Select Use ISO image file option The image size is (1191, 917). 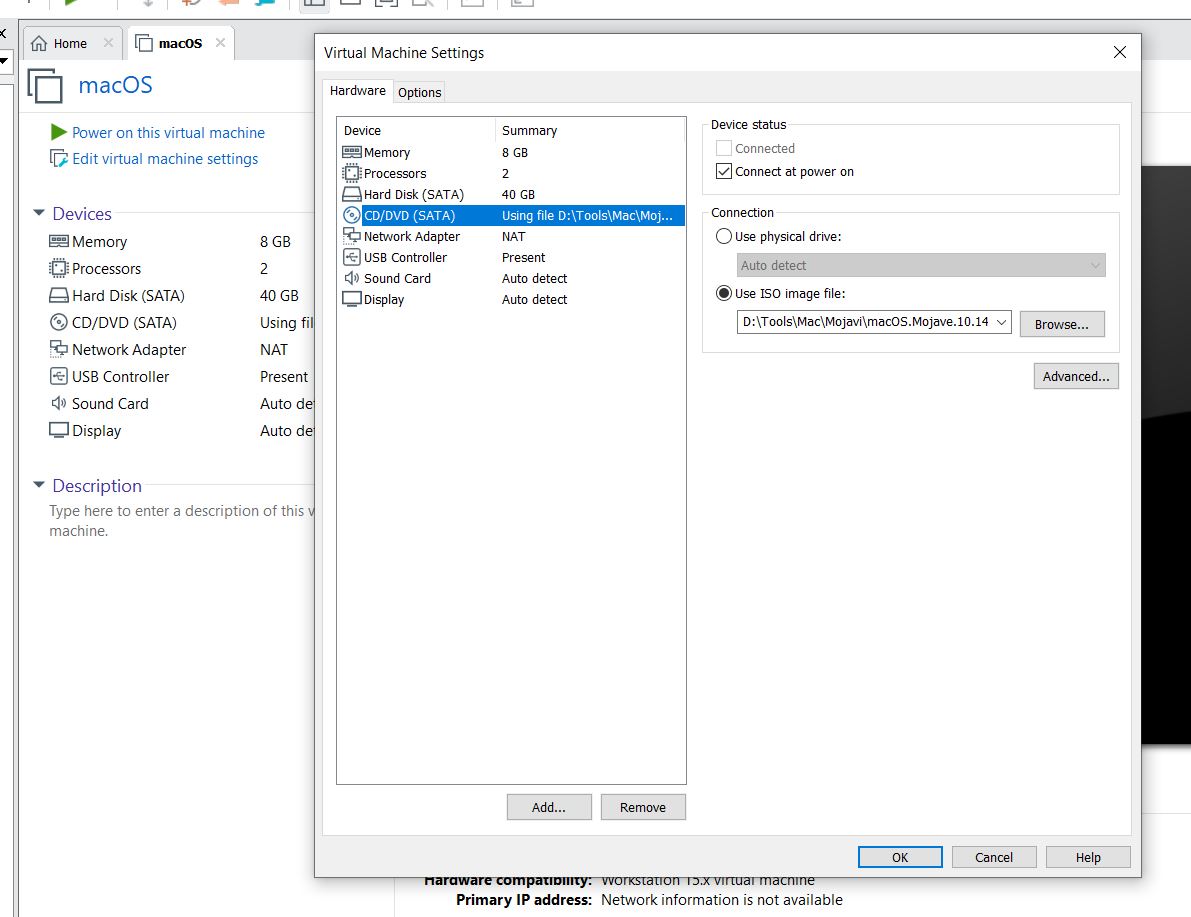[724, 293]
